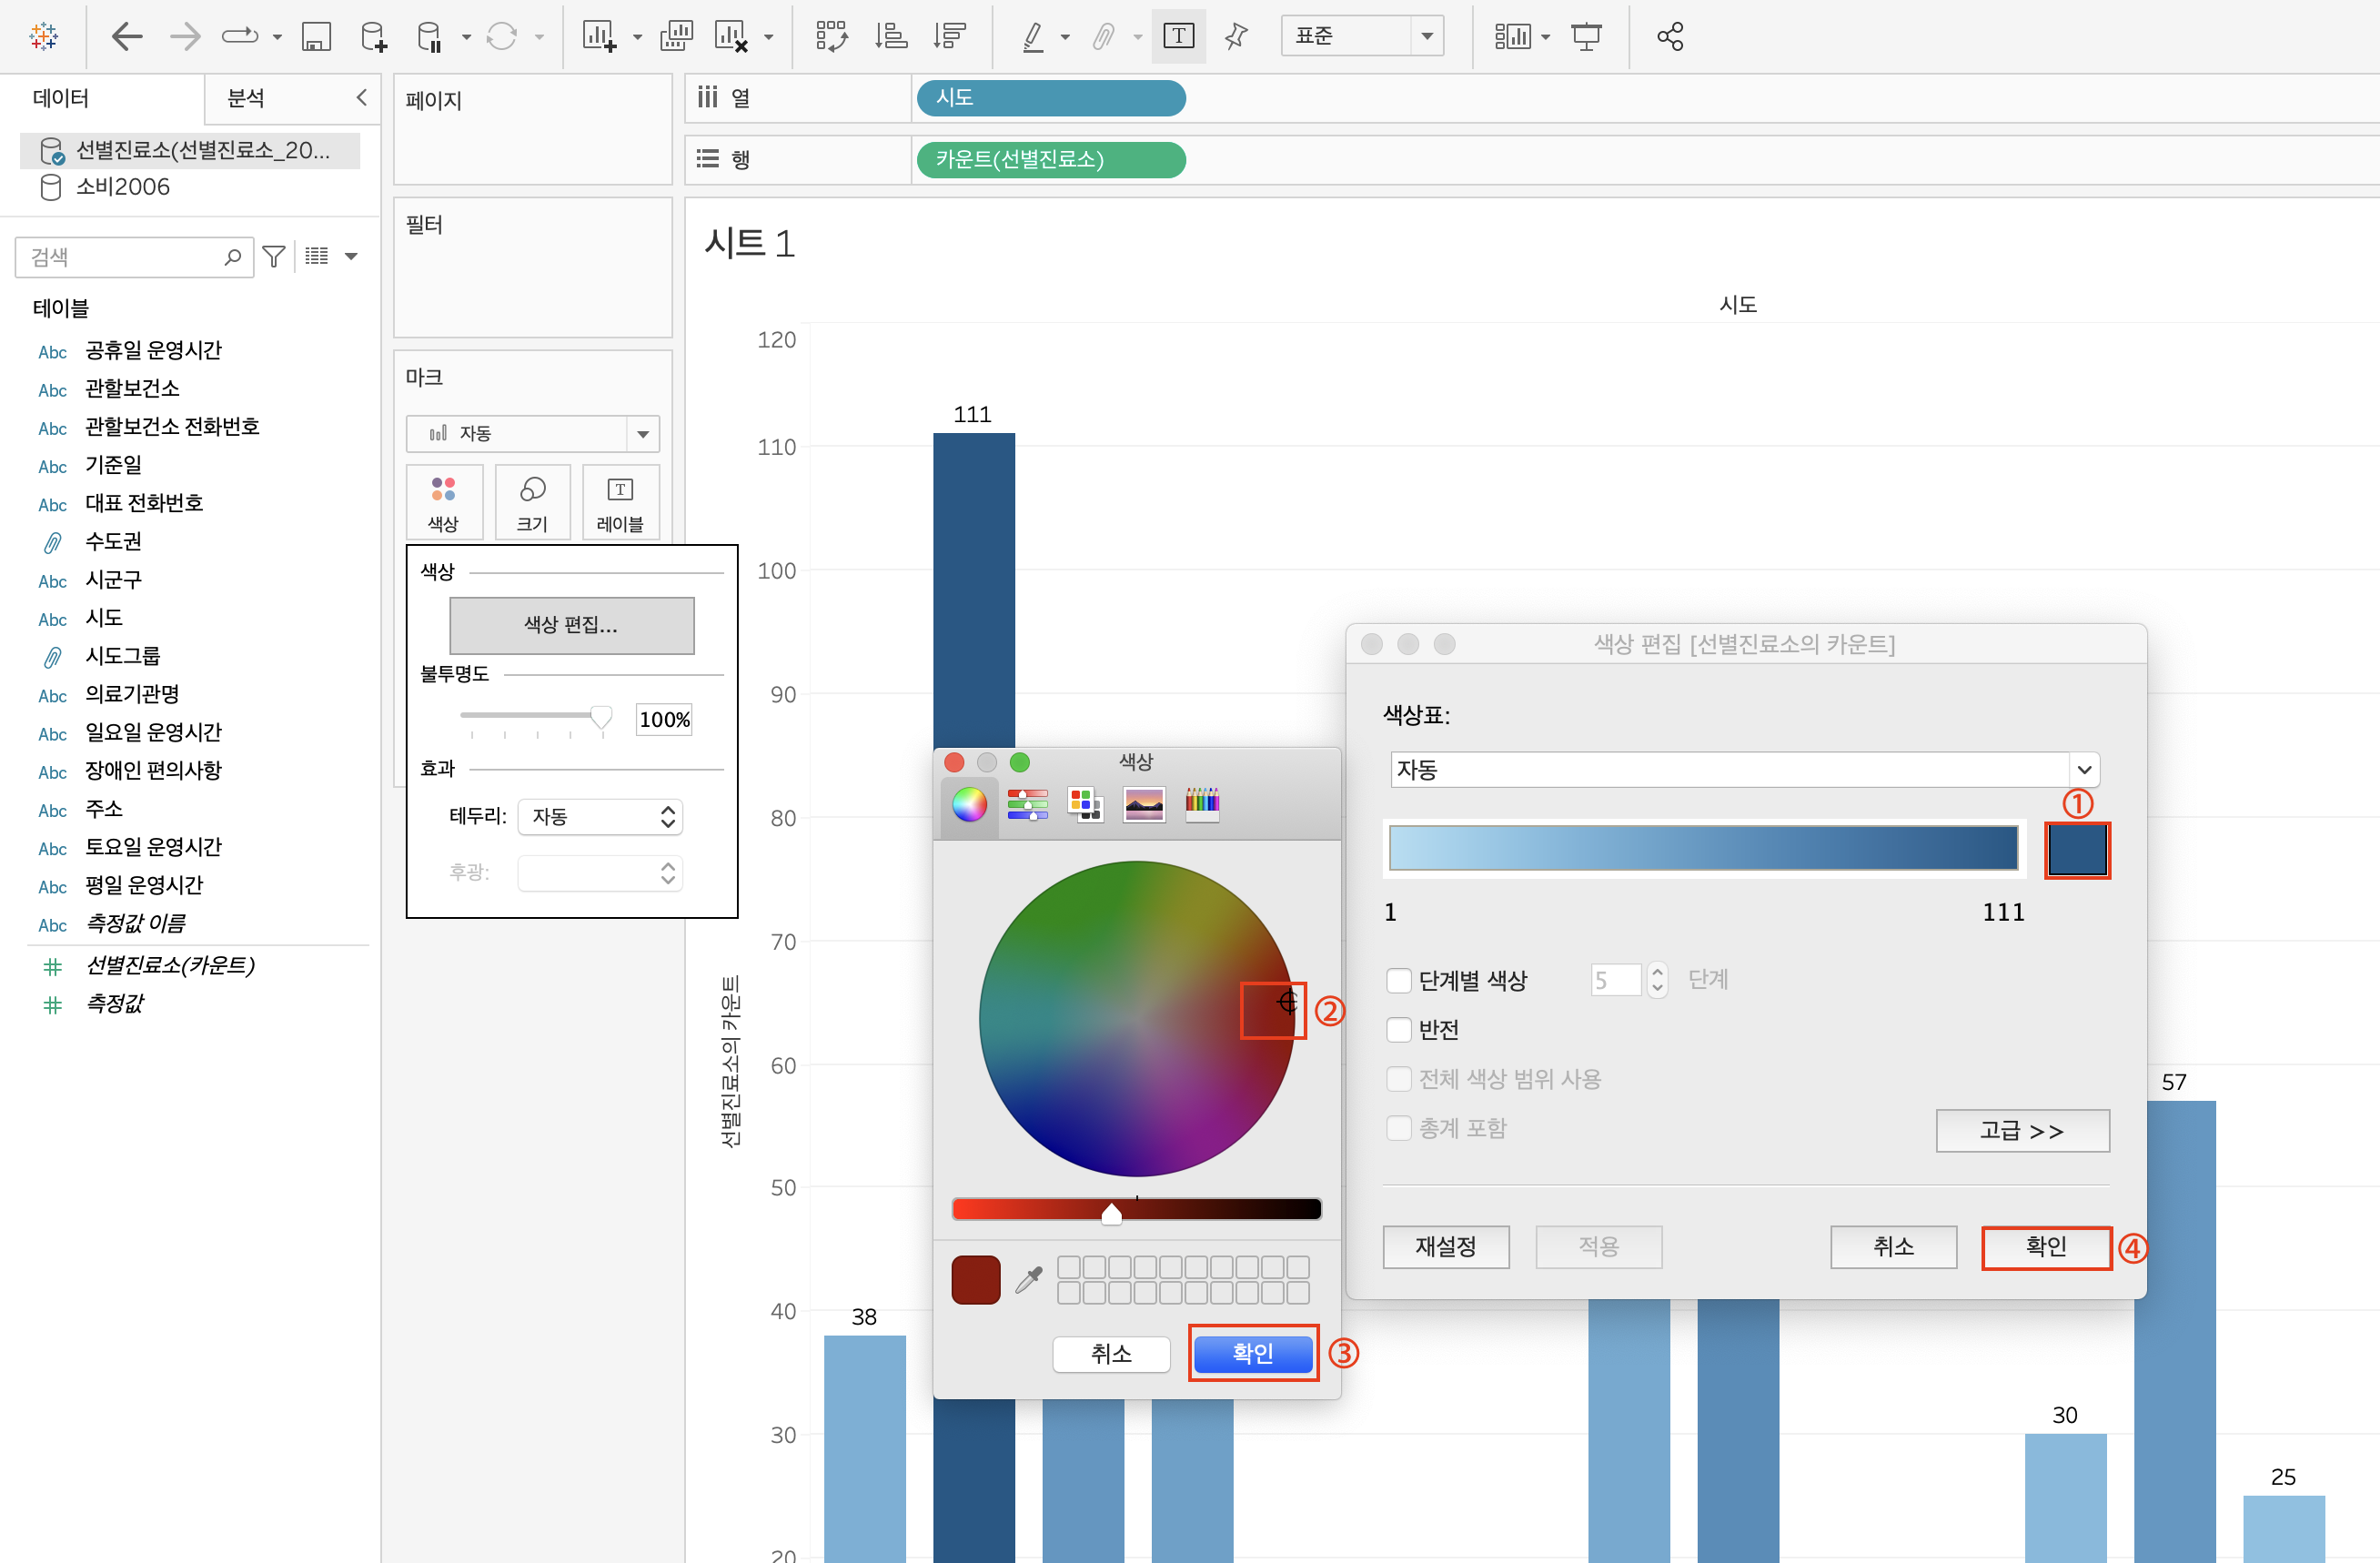Select the eyedropper in color picker
The height and width of the screenshot is (1563, 2380).
tap(1028, 1279)
